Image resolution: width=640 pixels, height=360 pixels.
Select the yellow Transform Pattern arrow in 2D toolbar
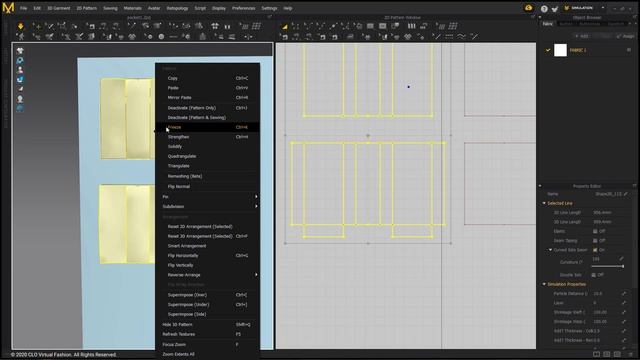click(284, 26)
